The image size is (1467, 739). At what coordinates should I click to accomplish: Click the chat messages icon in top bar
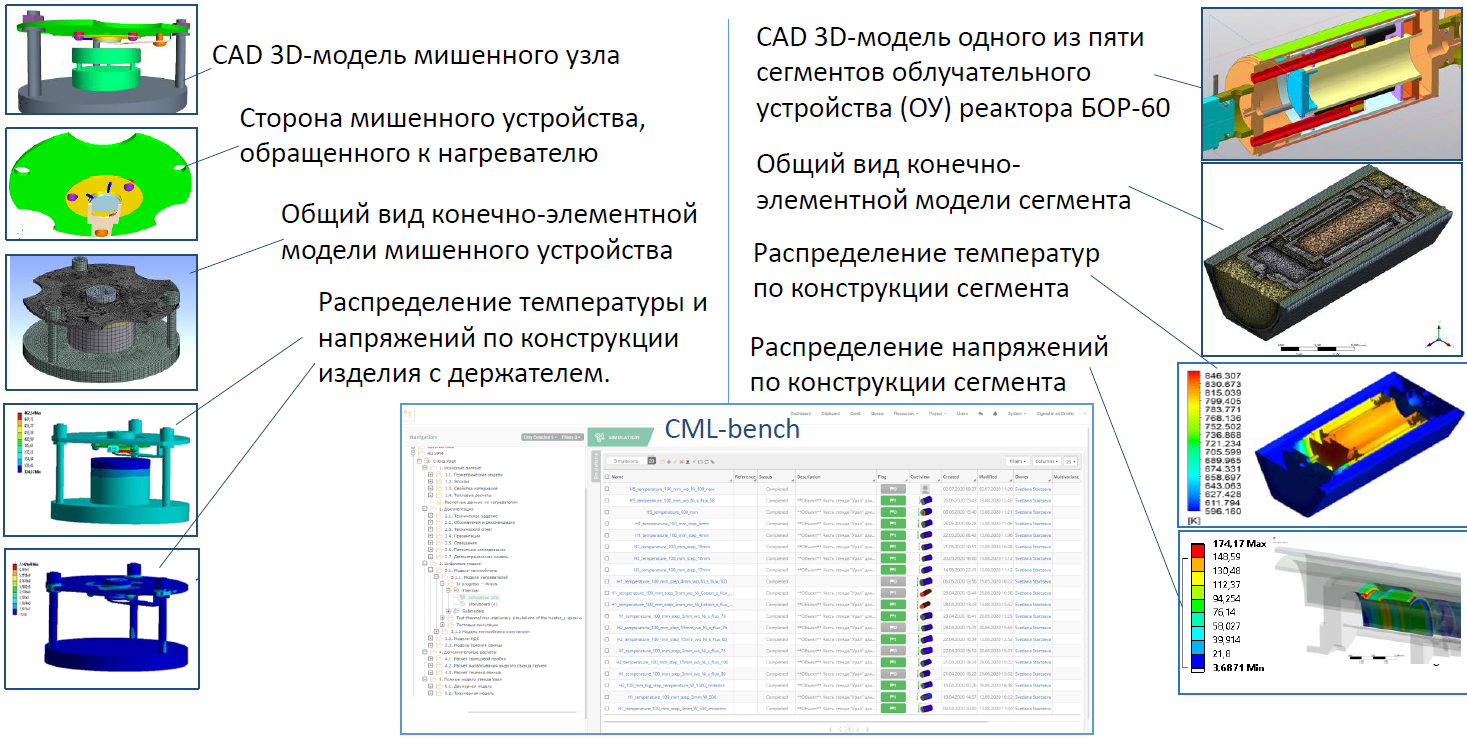tap(980, 412)
